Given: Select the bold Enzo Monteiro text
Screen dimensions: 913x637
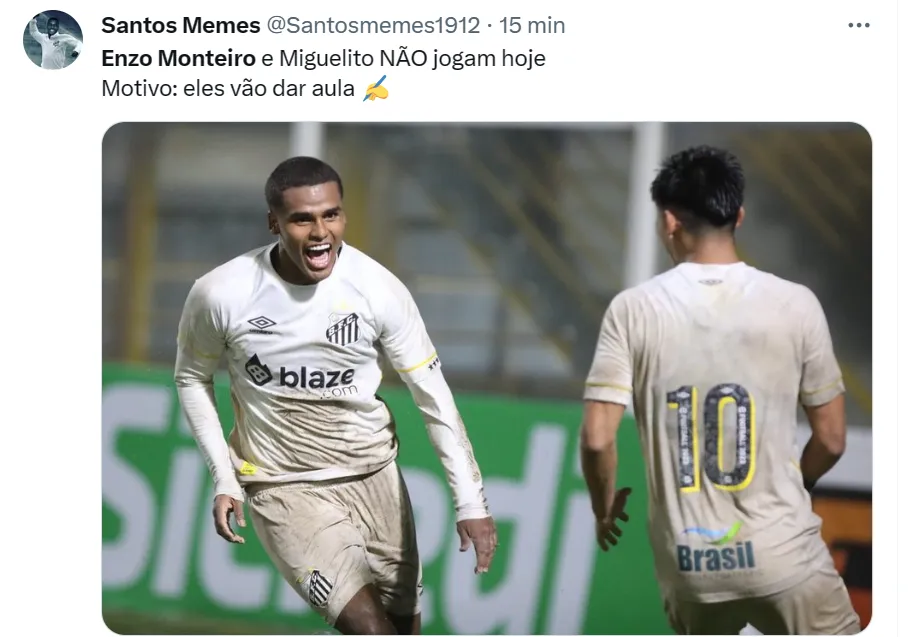Looking at the screenshot, I should (178, 58).
